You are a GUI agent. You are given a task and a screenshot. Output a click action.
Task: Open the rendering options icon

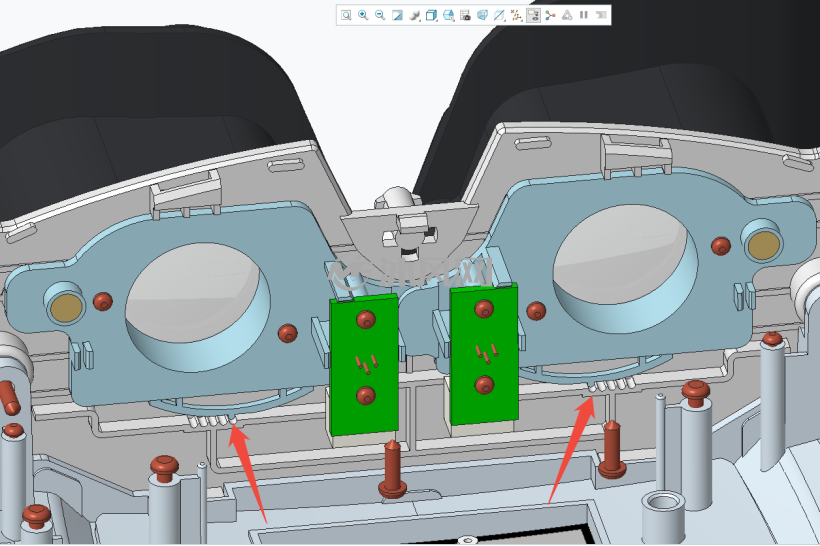pyautogui.click(x=414, y=15)
